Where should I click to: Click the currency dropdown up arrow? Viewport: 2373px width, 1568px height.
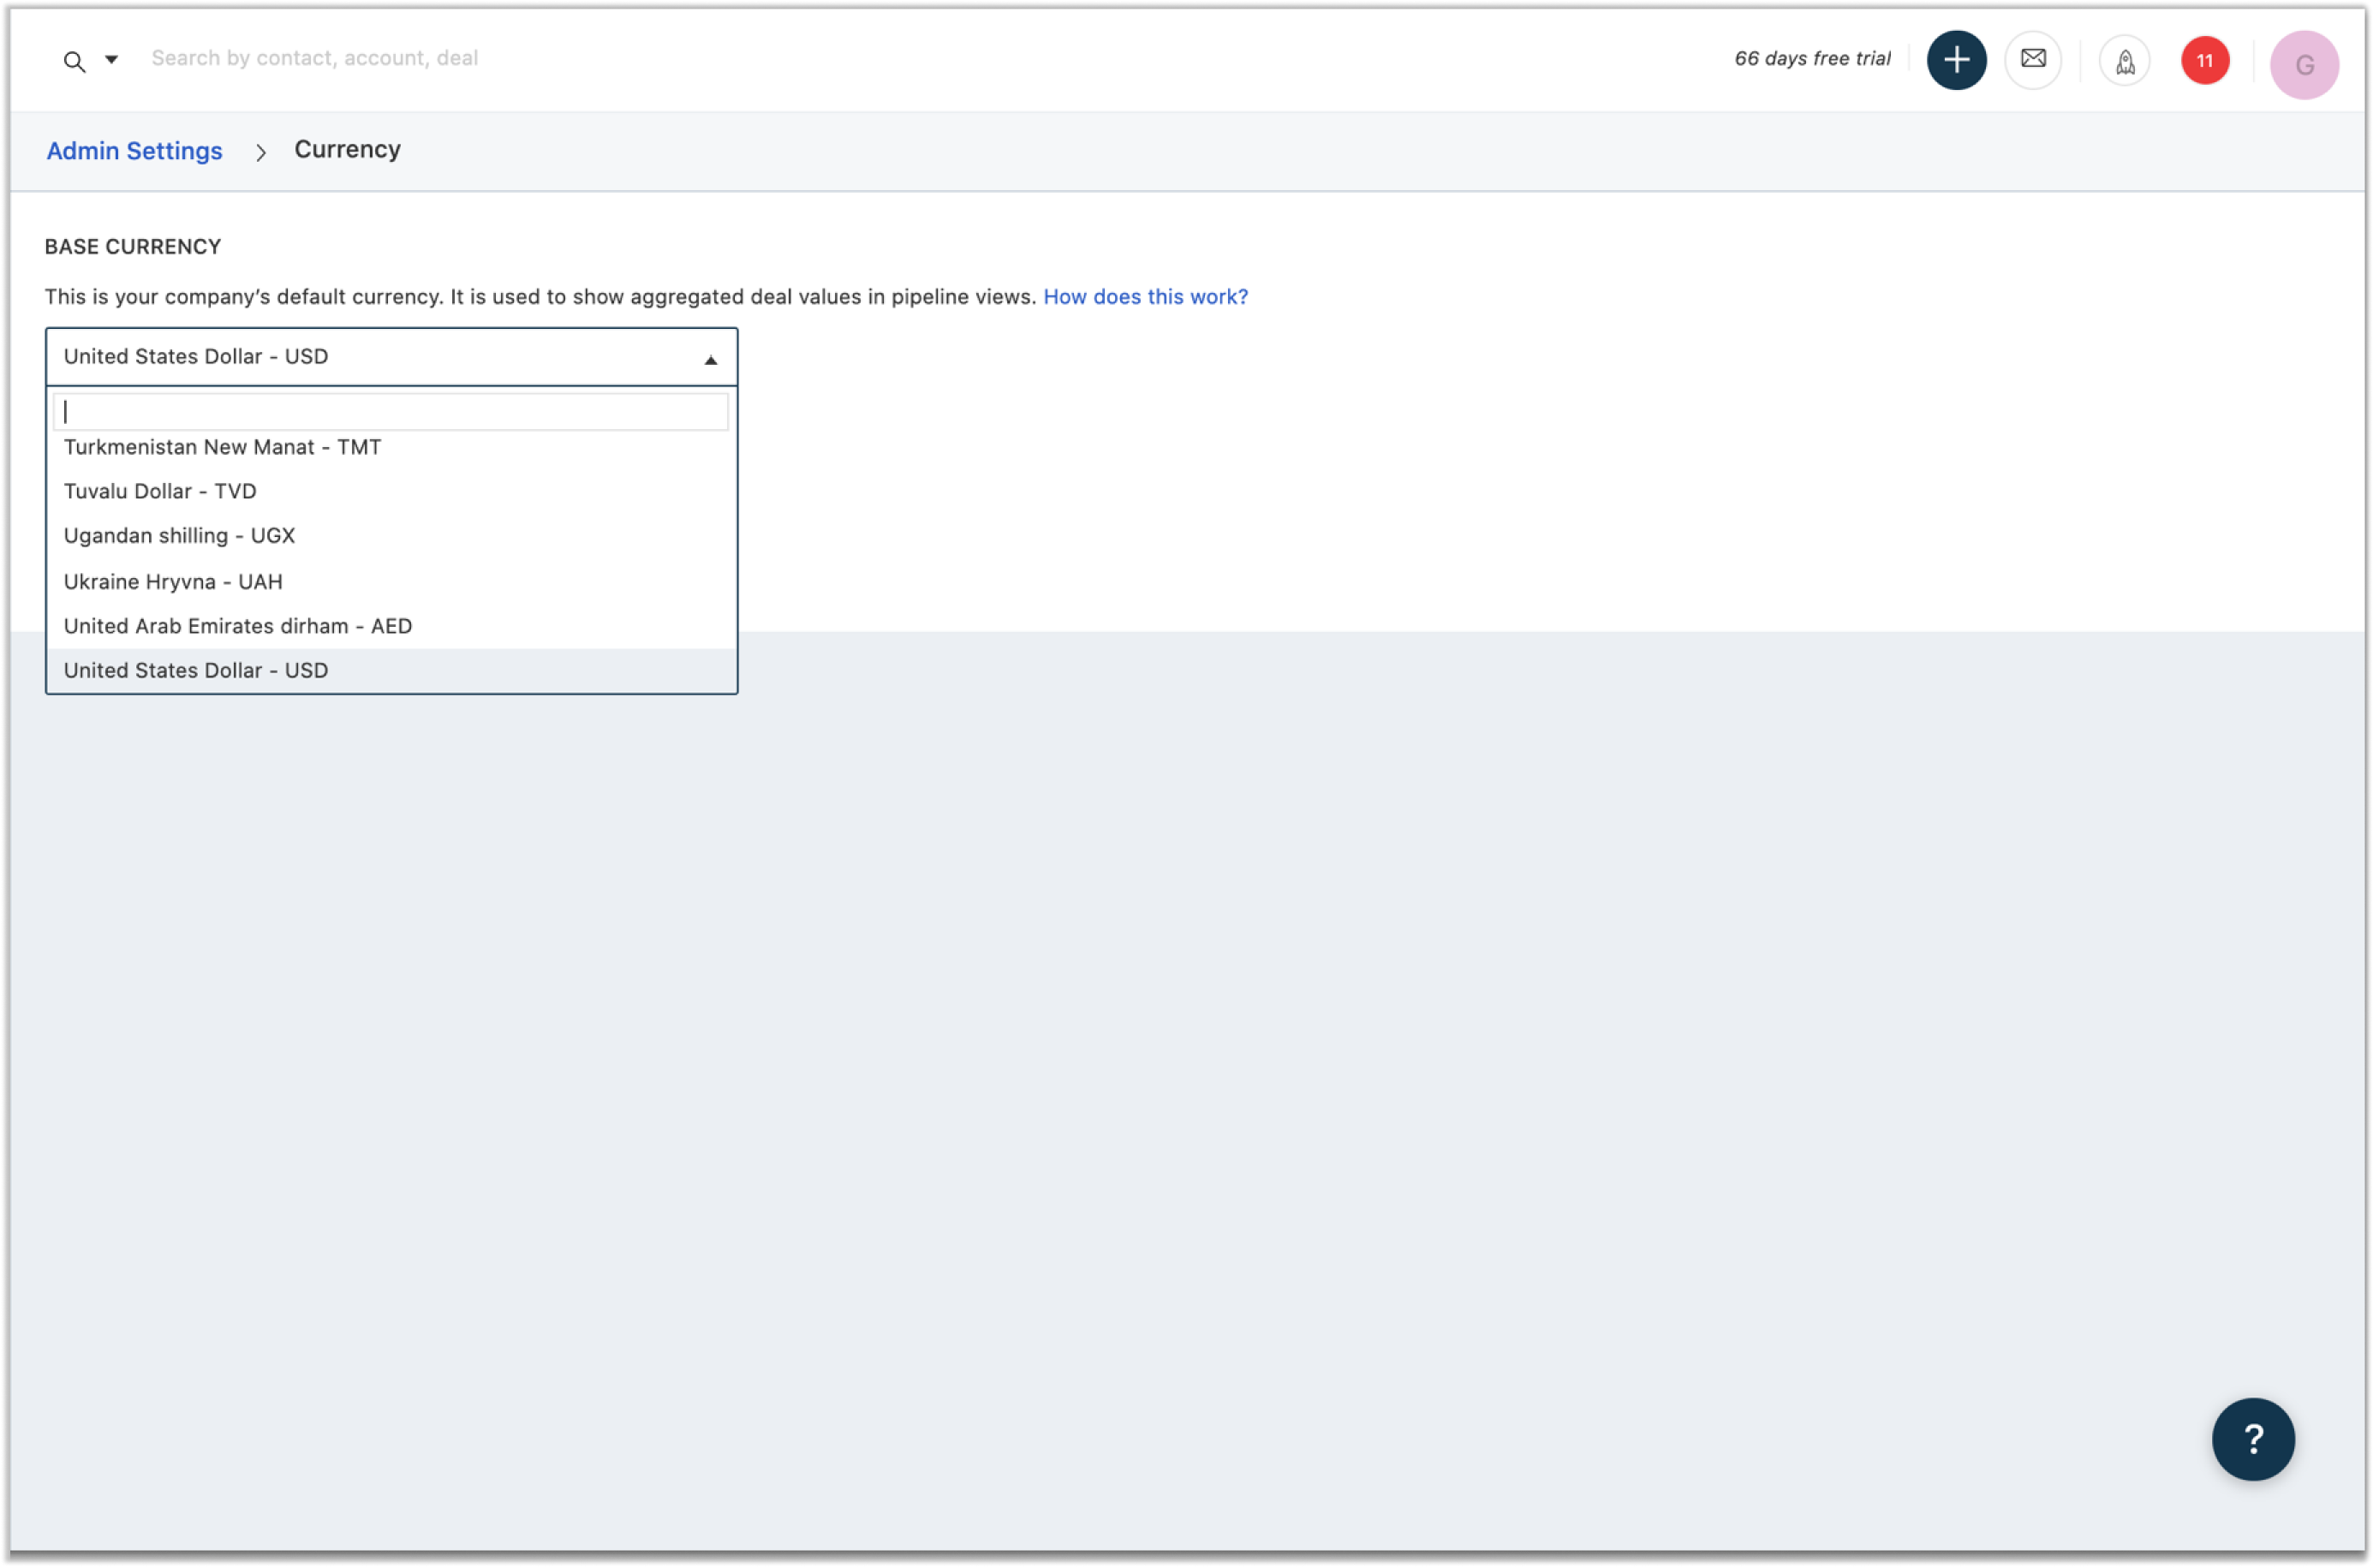(x=710, y=360)
